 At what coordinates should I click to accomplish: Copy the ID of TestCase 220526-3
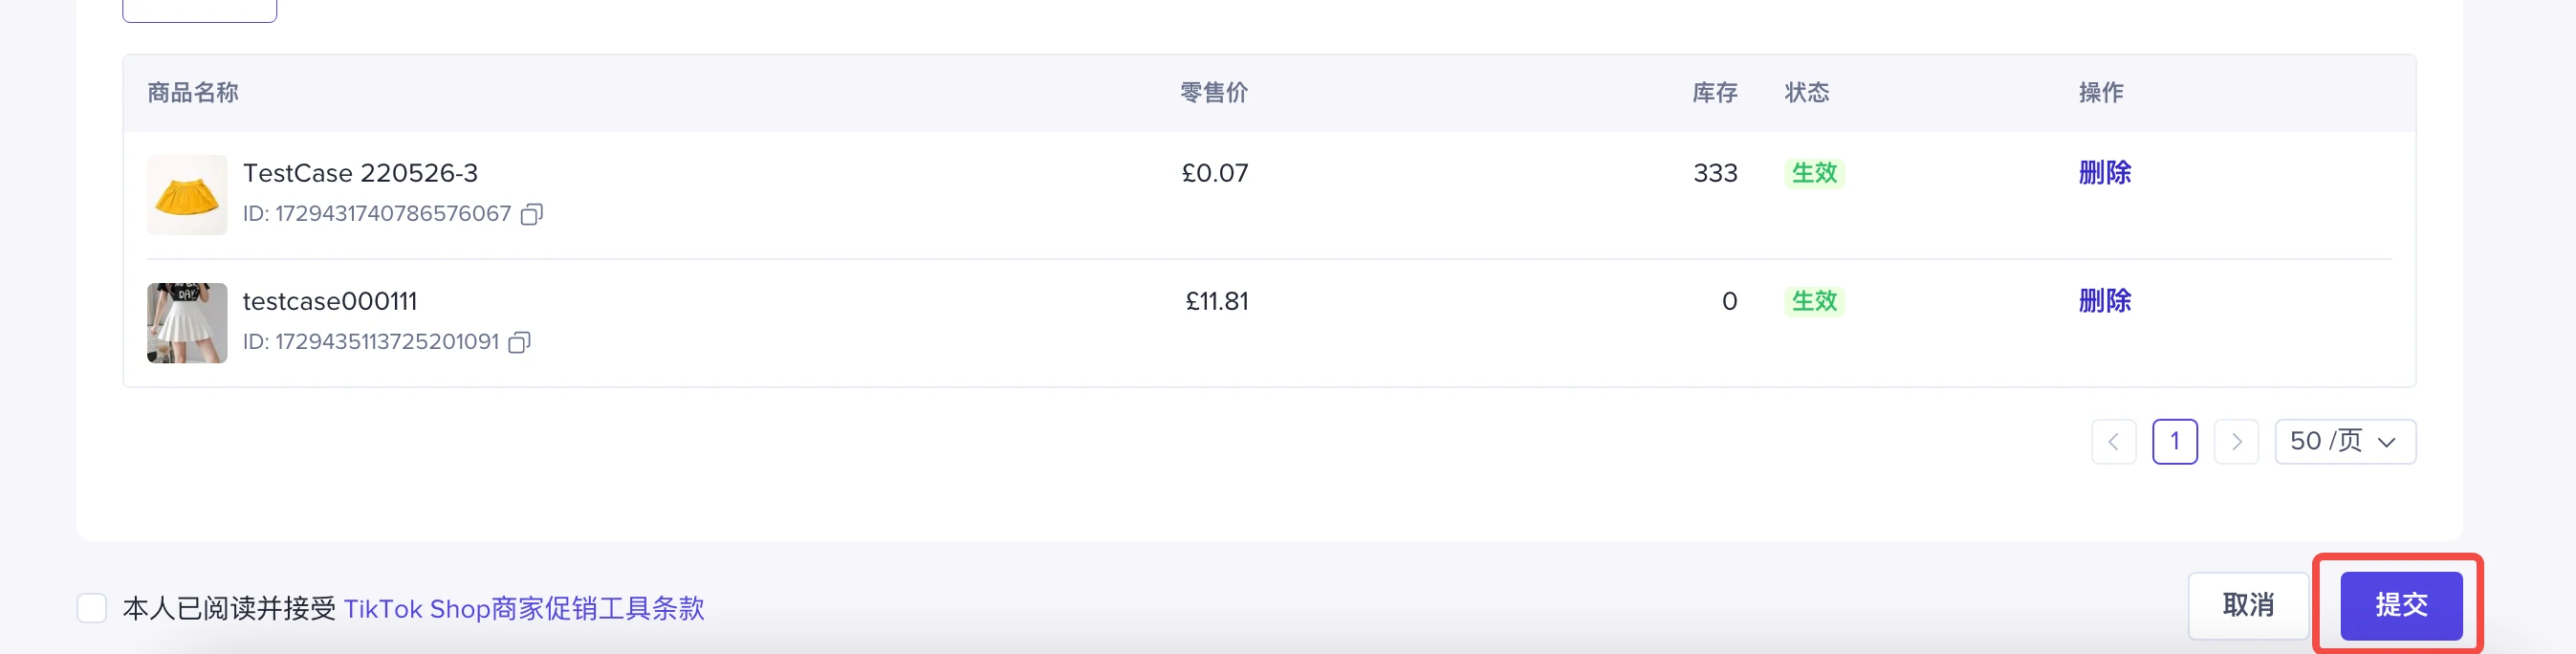[x=532, y=214]
